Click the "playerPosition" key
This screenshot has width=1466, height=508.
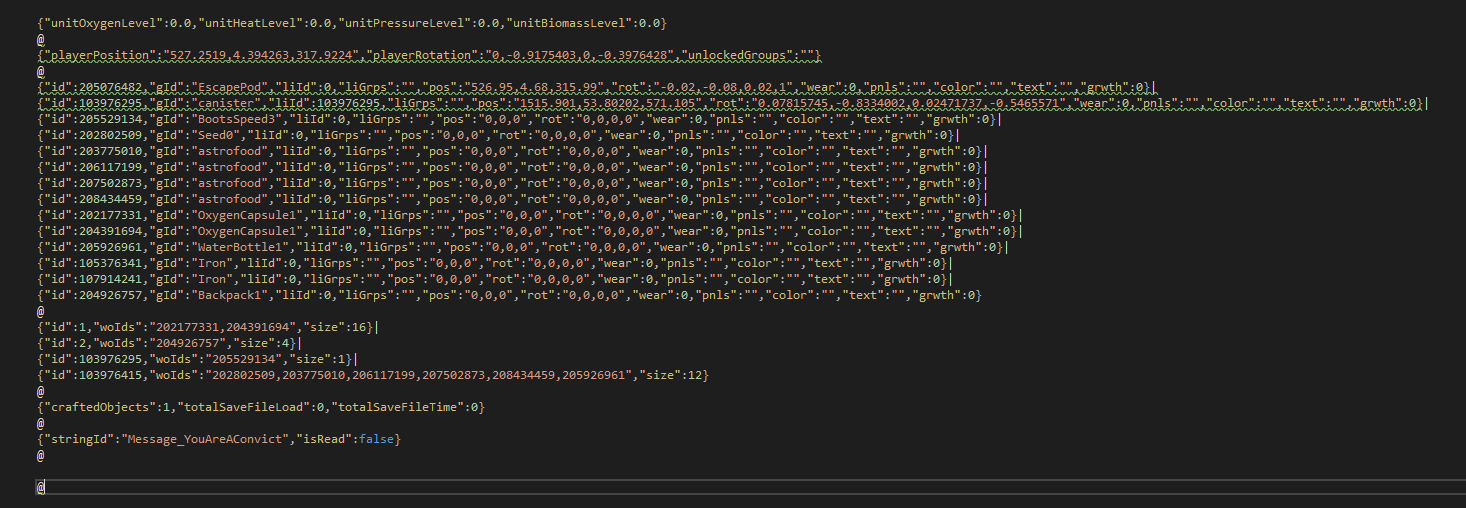coord(98,54)
